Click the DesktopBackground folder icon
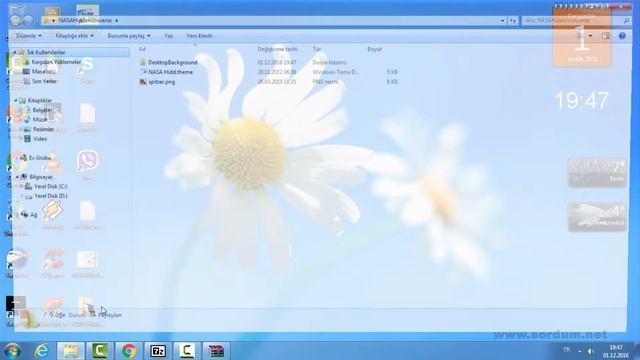 pos(143,62)
